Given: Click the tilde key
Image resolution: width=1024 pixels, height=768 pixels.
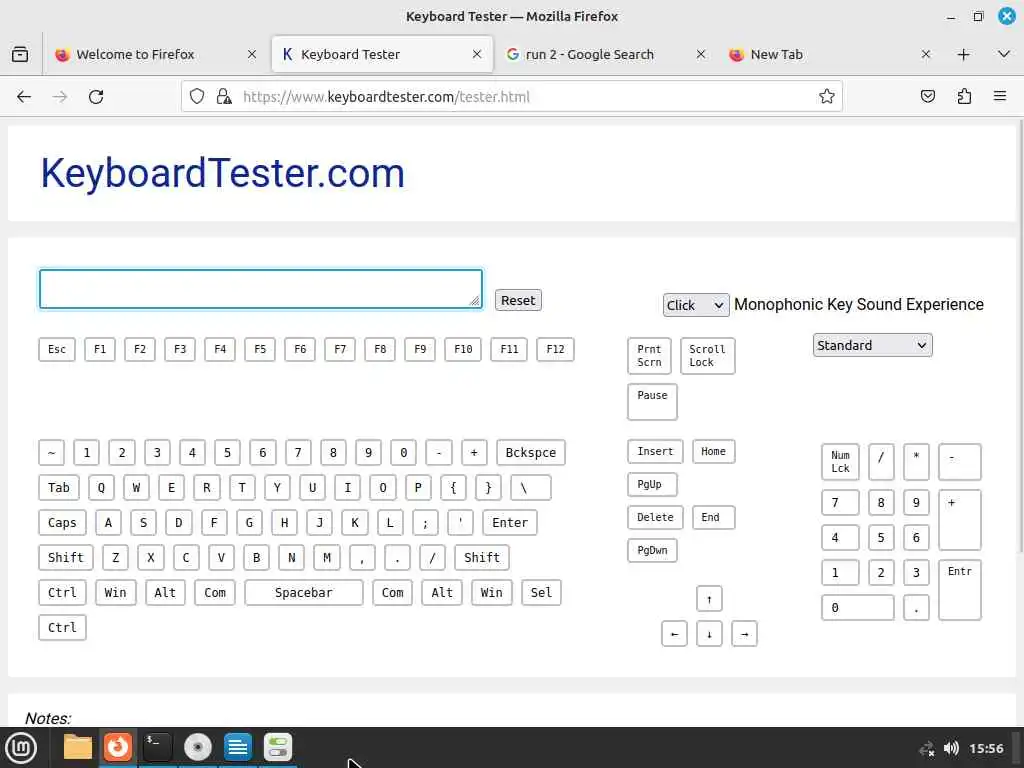Looking at the screenshot, I should point(52,453).
